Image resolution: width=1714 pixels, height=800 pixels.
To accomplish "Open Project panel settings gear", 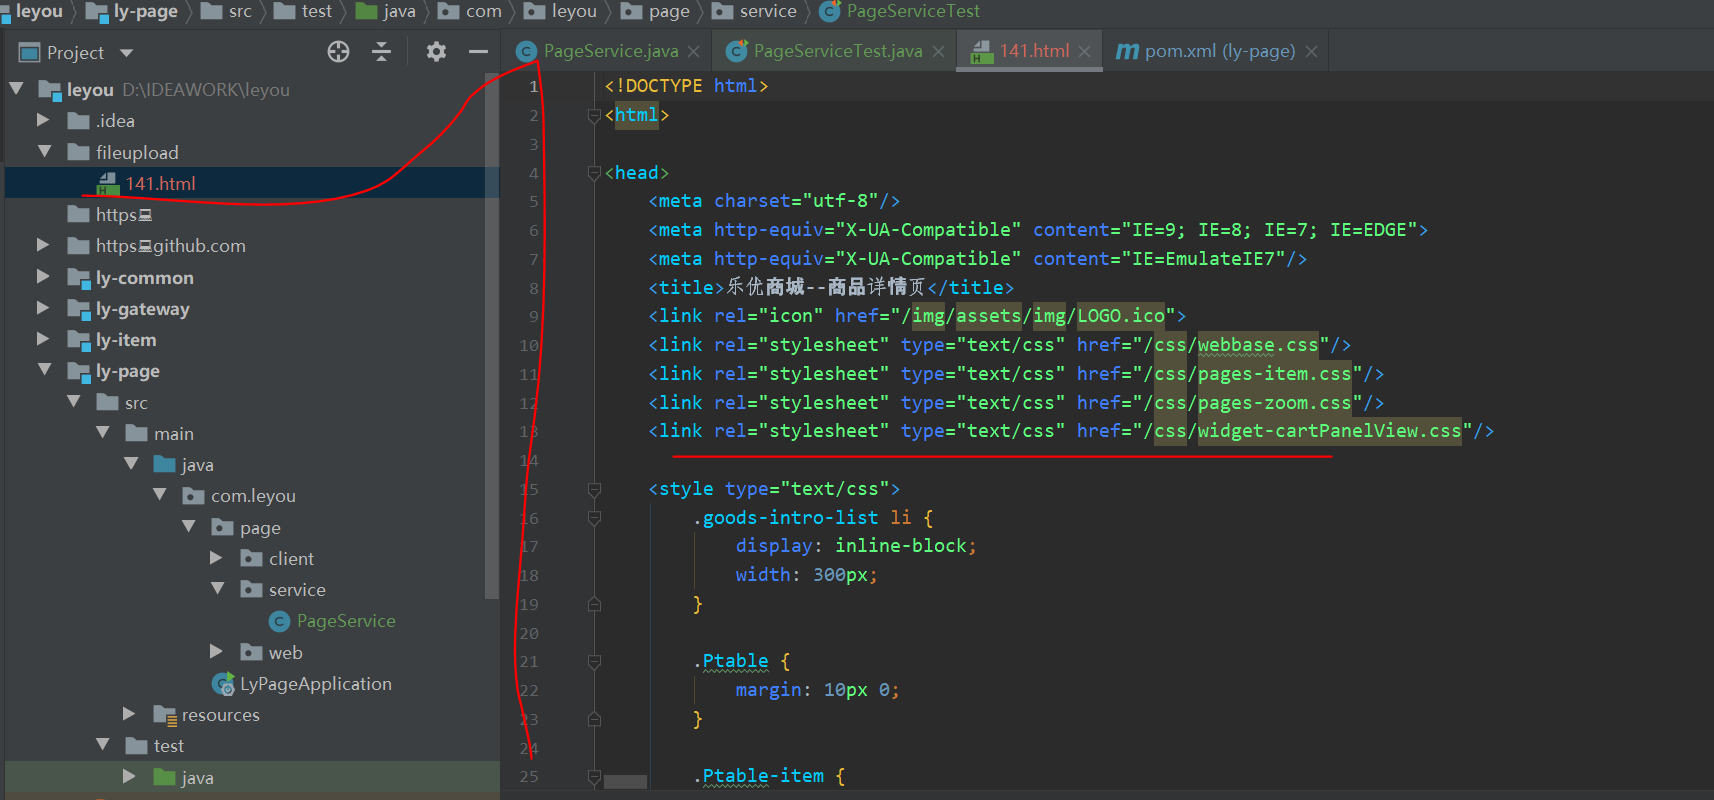I will point(436,52).
